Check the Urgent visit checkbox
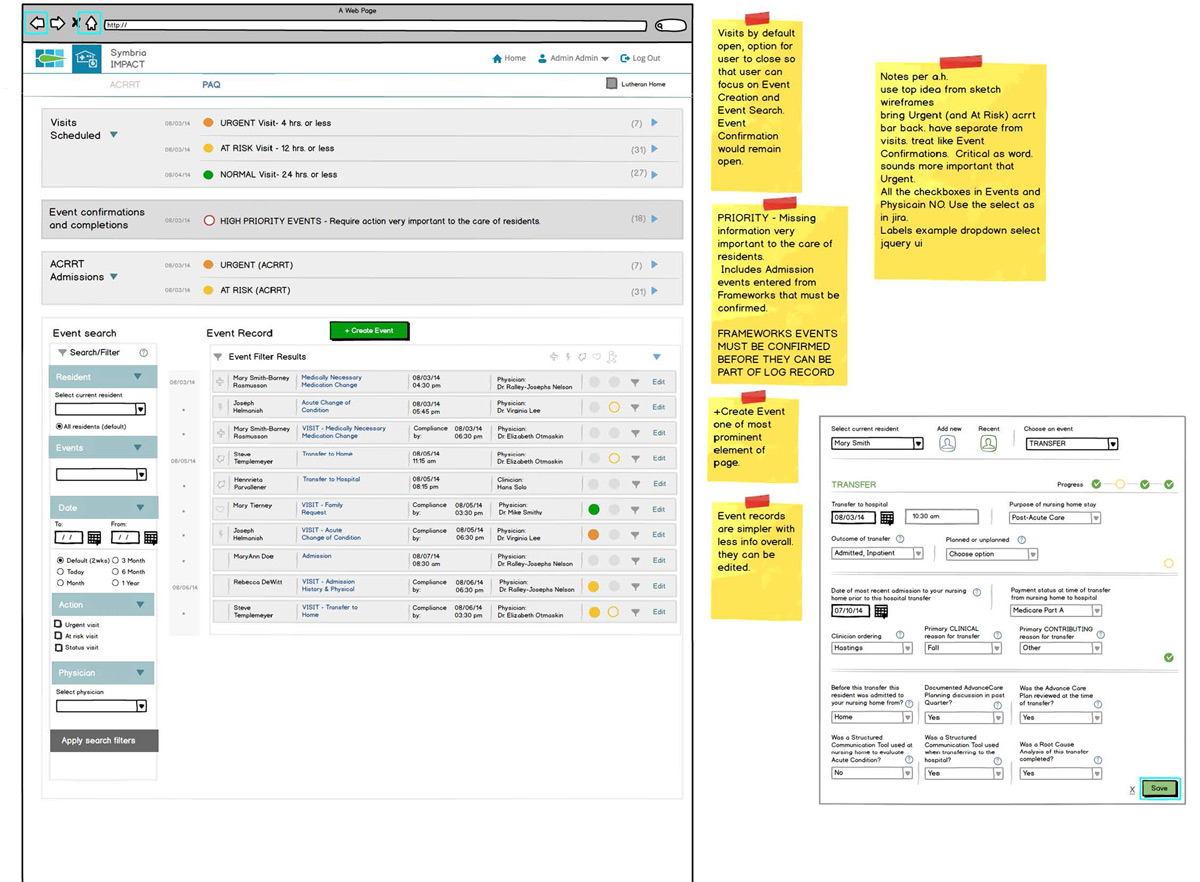Image resolution: width=1200 pixels, height=882 pixels. [58, 625]
